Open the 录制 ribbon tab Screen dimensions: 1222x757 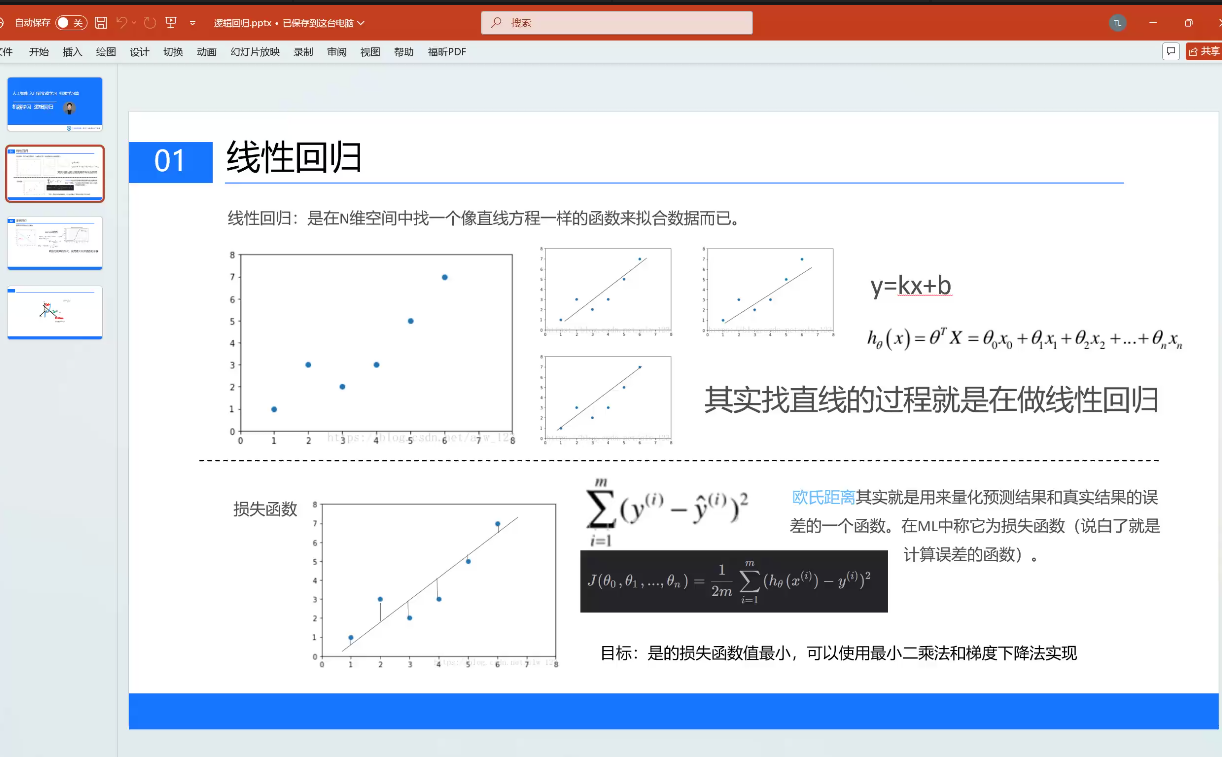pos(303,52)
